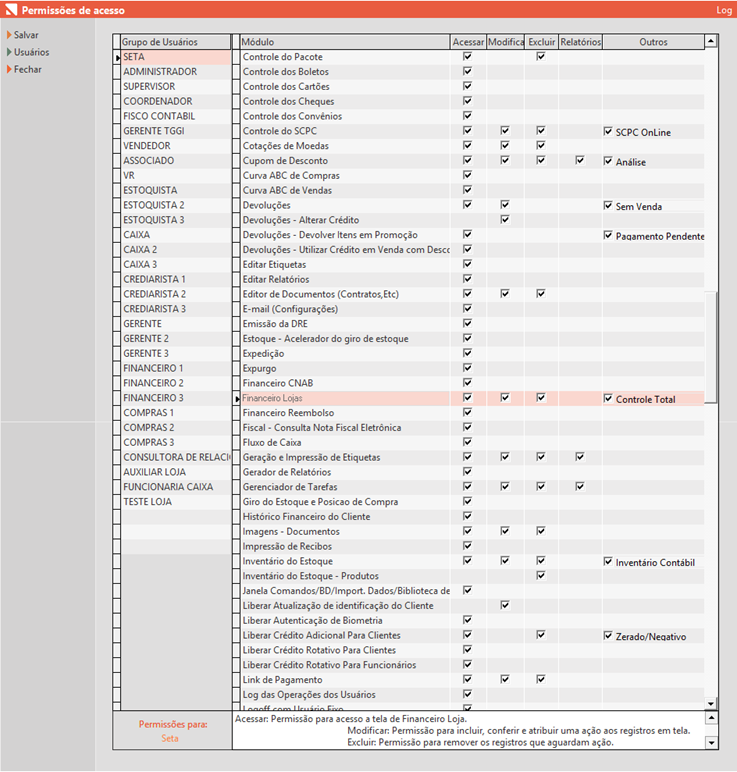Toggle Excluir for Financeiro Lojas
The height and width of the screenshot is (772, 737).
pyautogui.click(x=541, y=397)
